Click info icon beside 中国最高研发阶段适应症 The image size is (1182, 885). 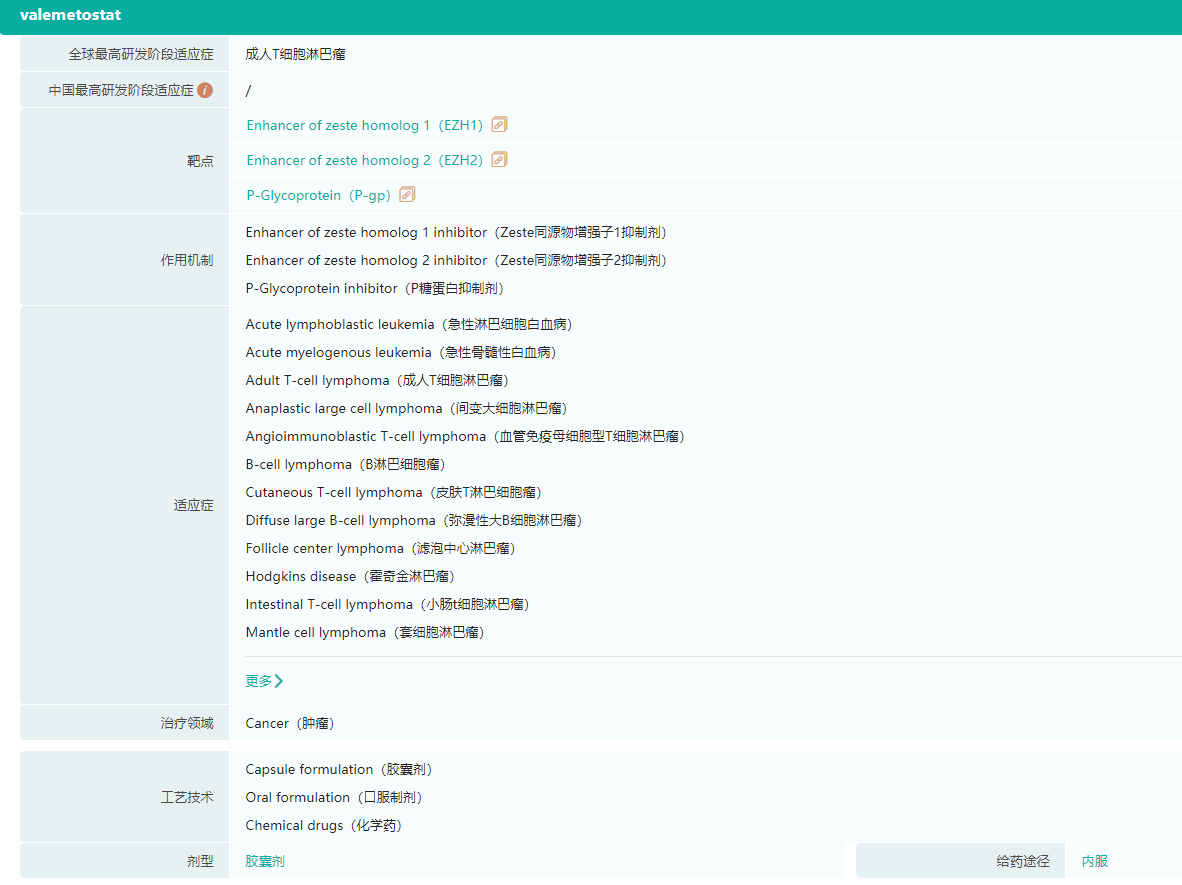pyautogui.click(x=205, y=90)
